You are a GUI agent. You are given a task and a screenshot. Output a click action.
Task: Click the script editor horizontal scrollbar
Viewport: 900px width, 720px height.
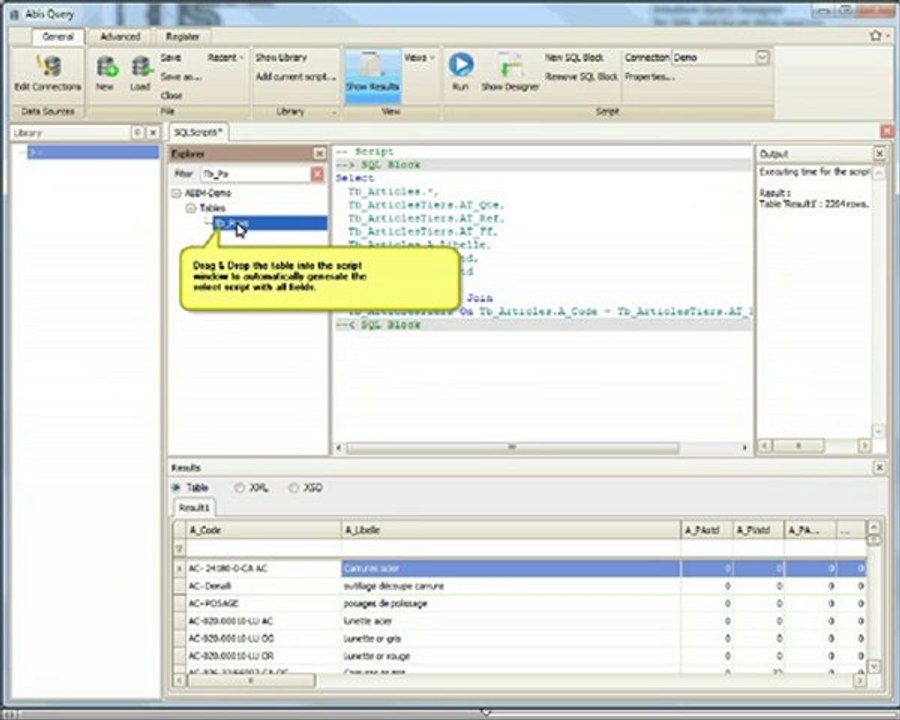tap(512, 447)
